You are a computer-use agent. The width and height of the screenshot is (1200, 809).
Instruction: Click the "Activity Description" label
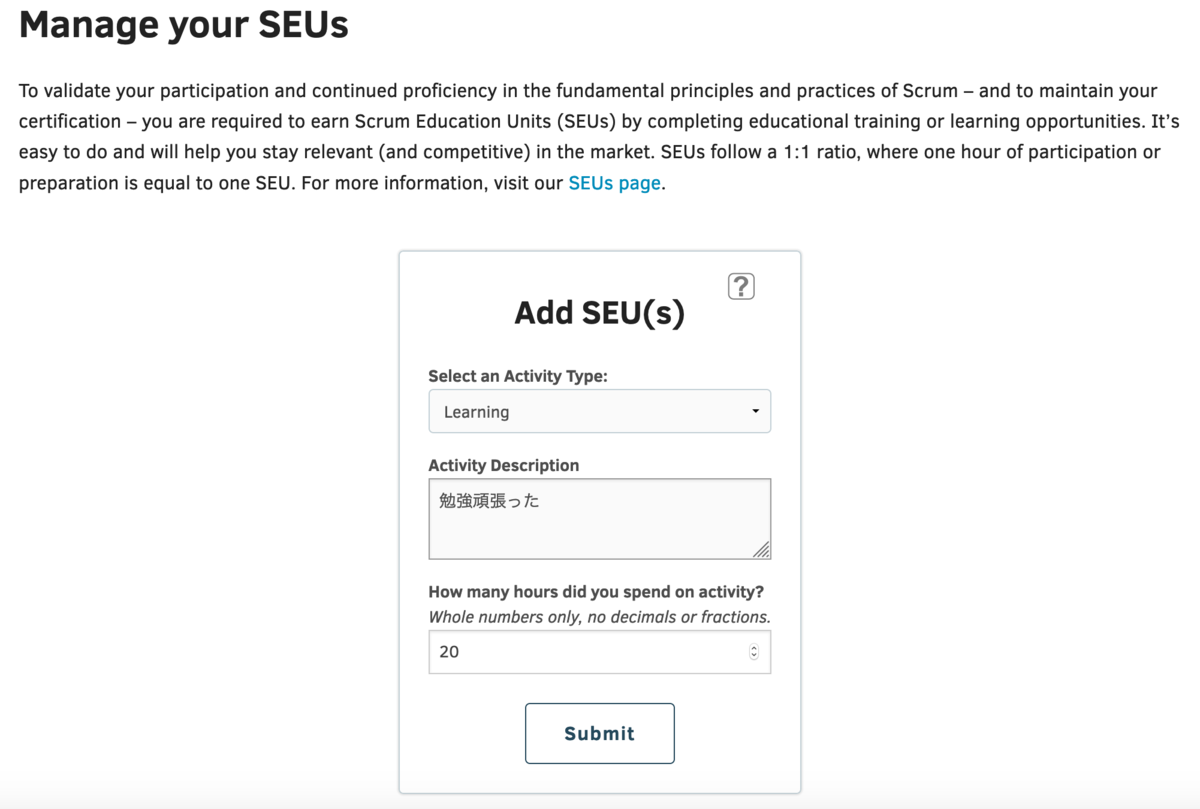[x=504, y=465]
